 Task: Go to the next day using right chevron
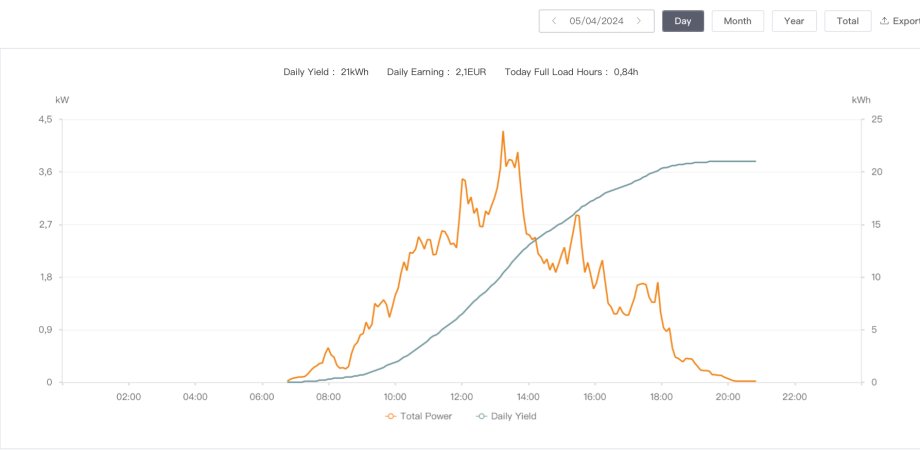[x=639, y=21]
